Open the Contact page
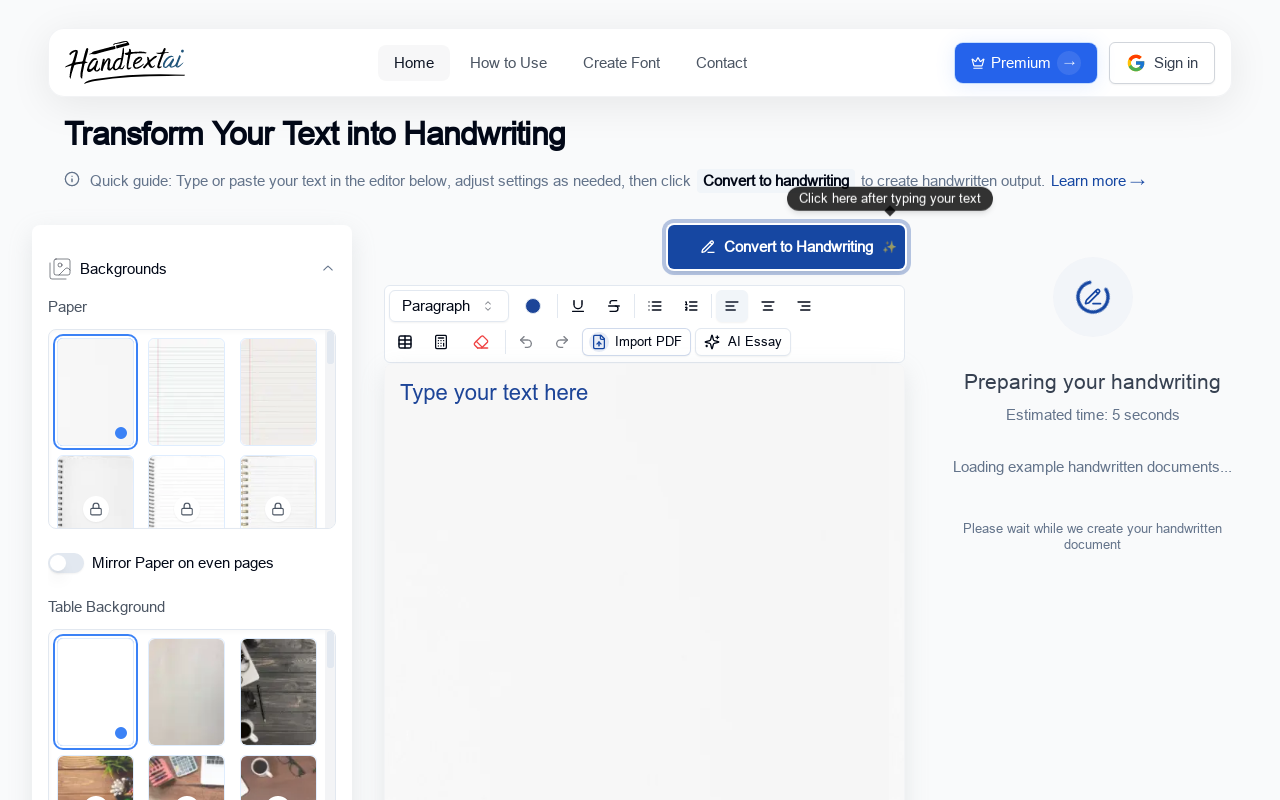The width and height of the screenshot is (1280, 800). click(x=721, y=63)
